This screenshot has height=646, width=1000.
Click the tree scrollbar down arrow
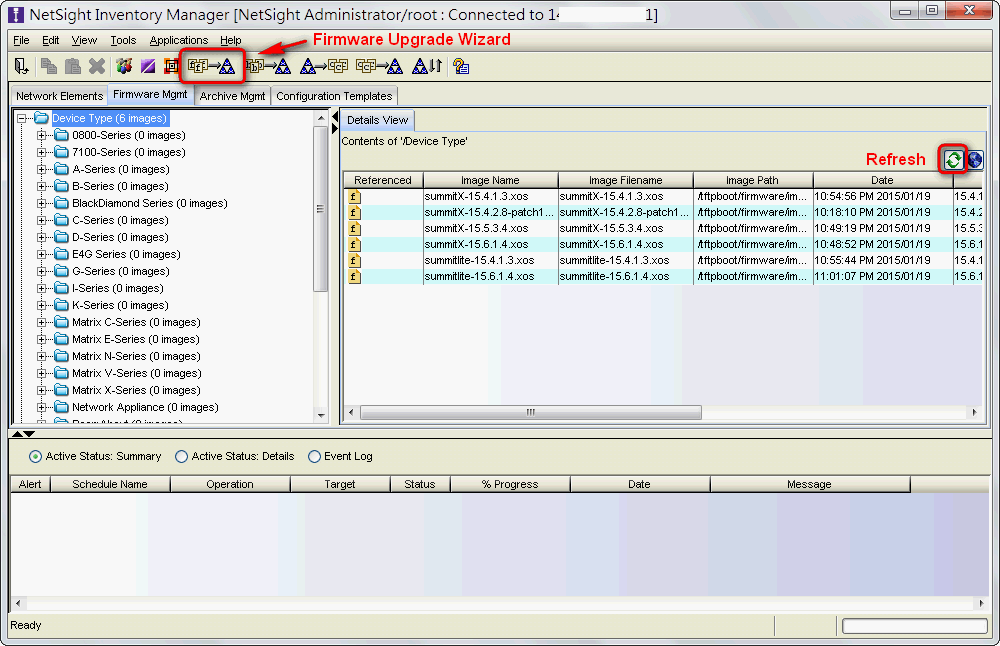(321, 415)
